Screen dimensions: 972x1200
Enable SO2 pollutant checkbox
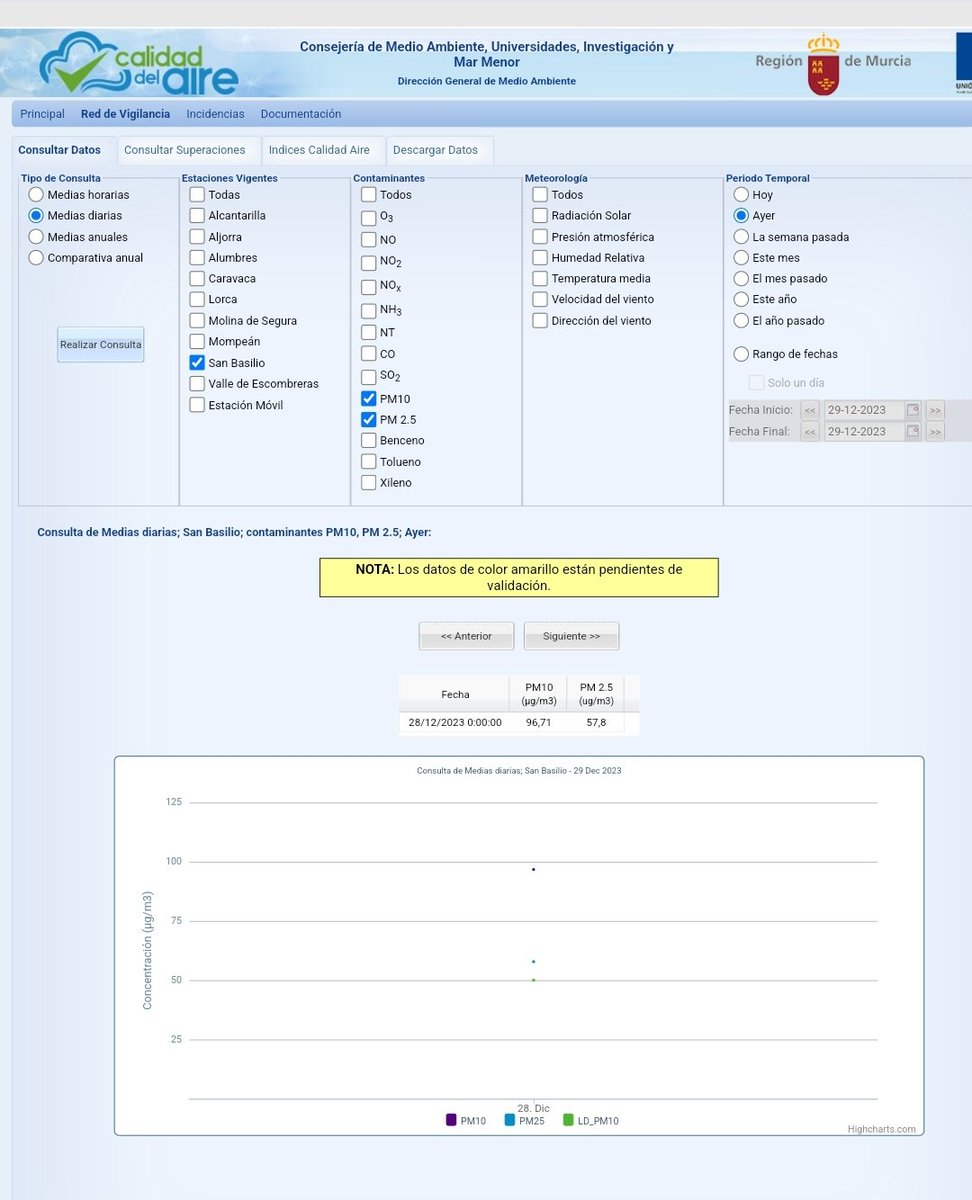pyautogui.click(x=369, y=376)
